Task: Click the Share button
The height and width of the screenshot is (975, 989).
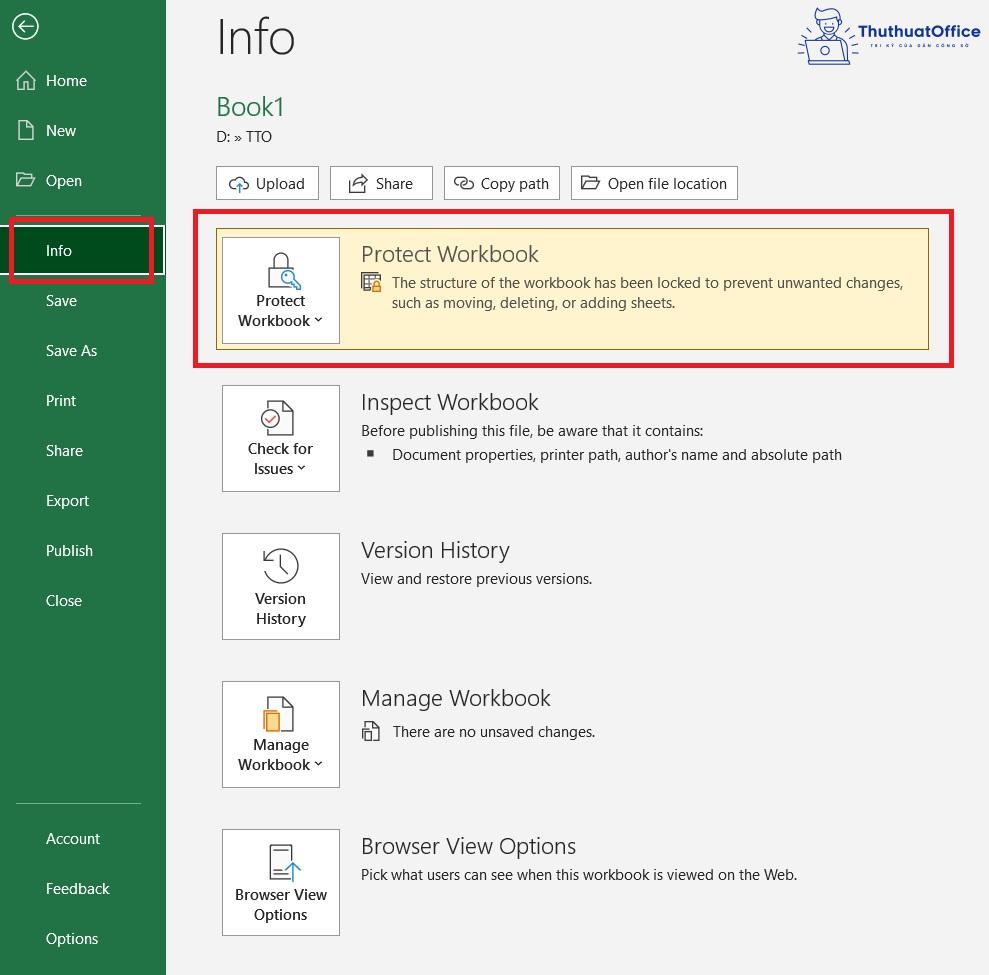Action: click(381, 183)
